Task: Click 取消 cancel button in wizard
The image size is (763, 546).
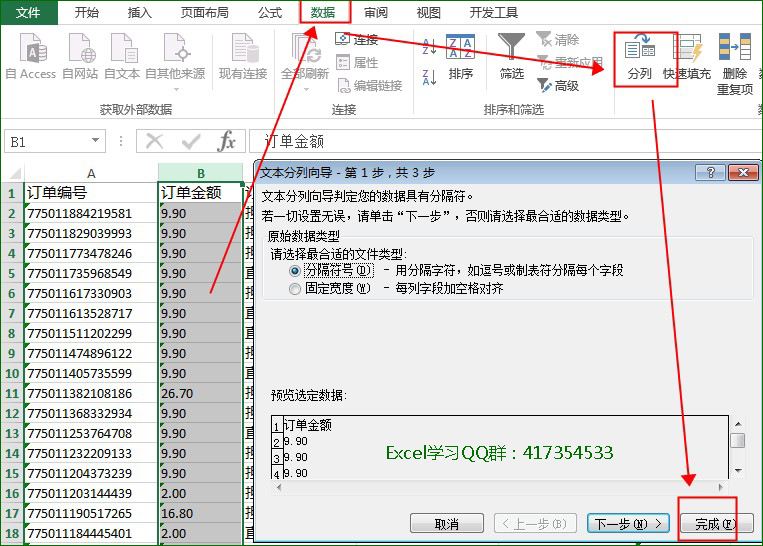Action: pyautogui.click(x=447, y=524)
